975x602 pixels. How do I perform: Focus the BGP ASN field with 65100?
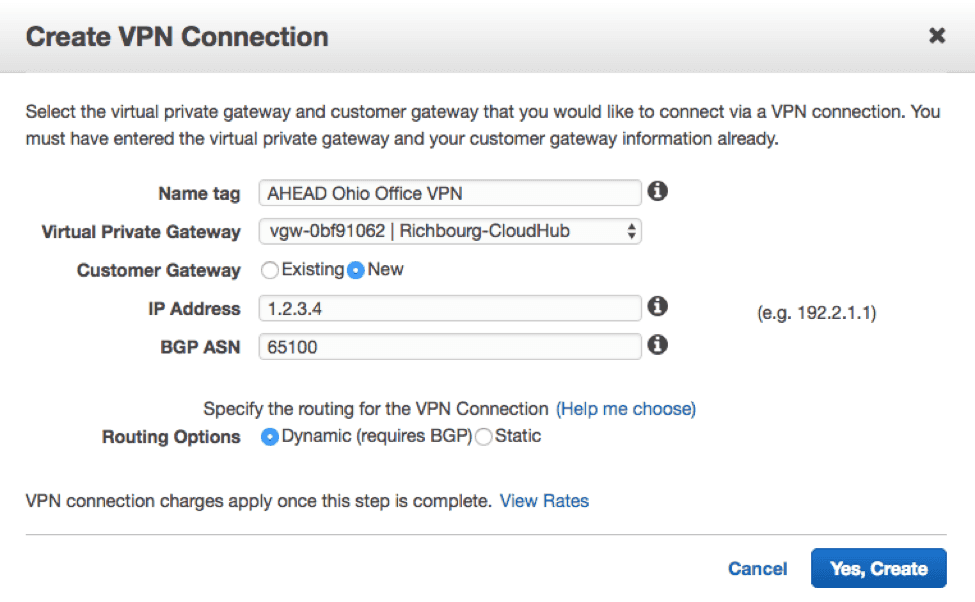click(450, 346)
